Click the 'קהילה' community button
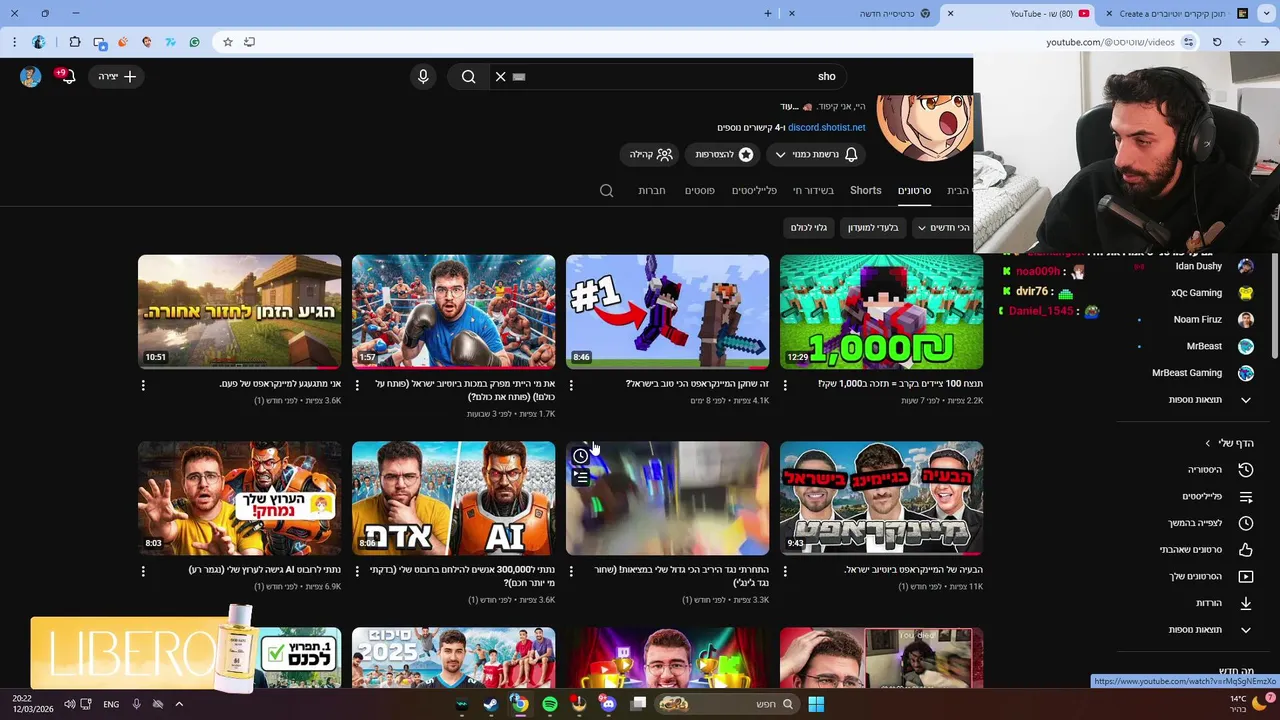 [650, 155]
